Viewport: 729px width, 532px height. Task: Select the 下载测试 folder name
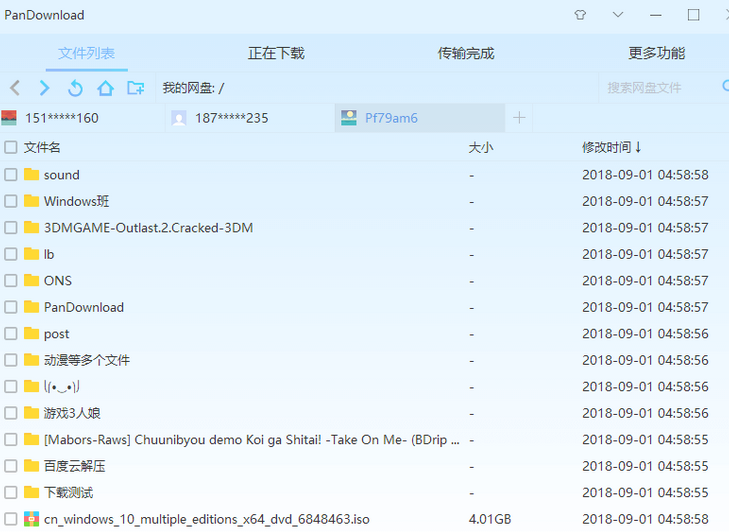[68, 492]
